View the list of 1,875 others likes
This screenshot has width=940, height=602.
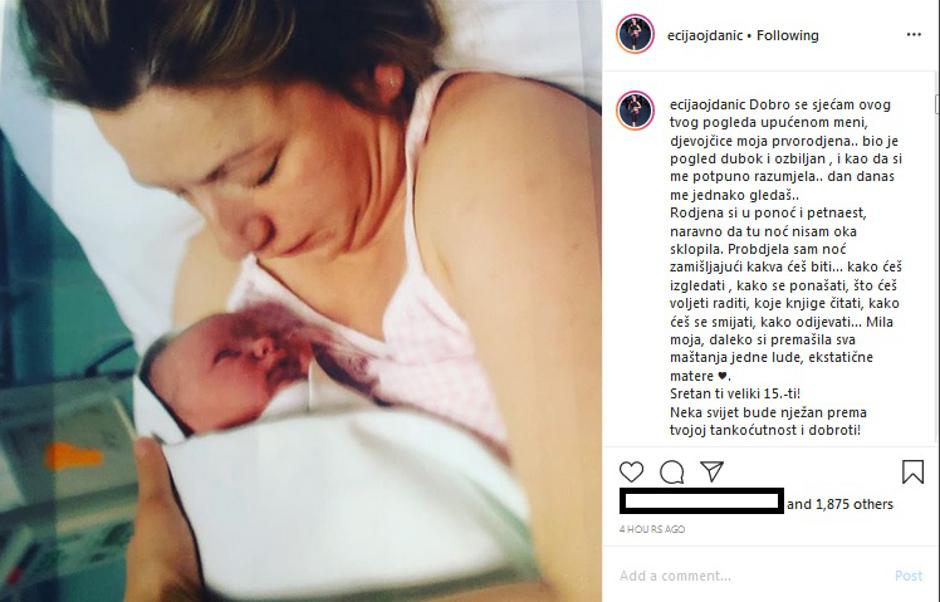click(840, 504)
